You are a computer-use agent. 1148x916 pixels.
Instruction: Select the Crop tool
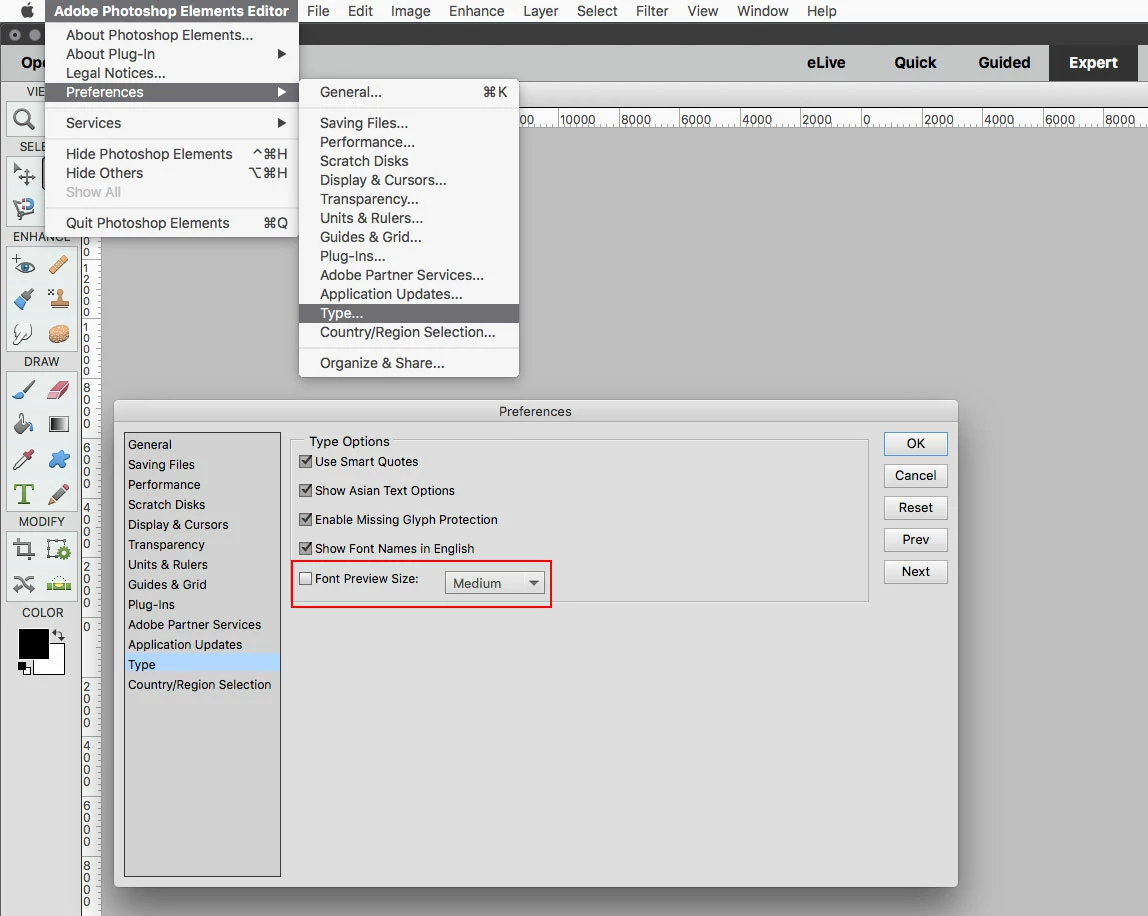pos(23,549)
